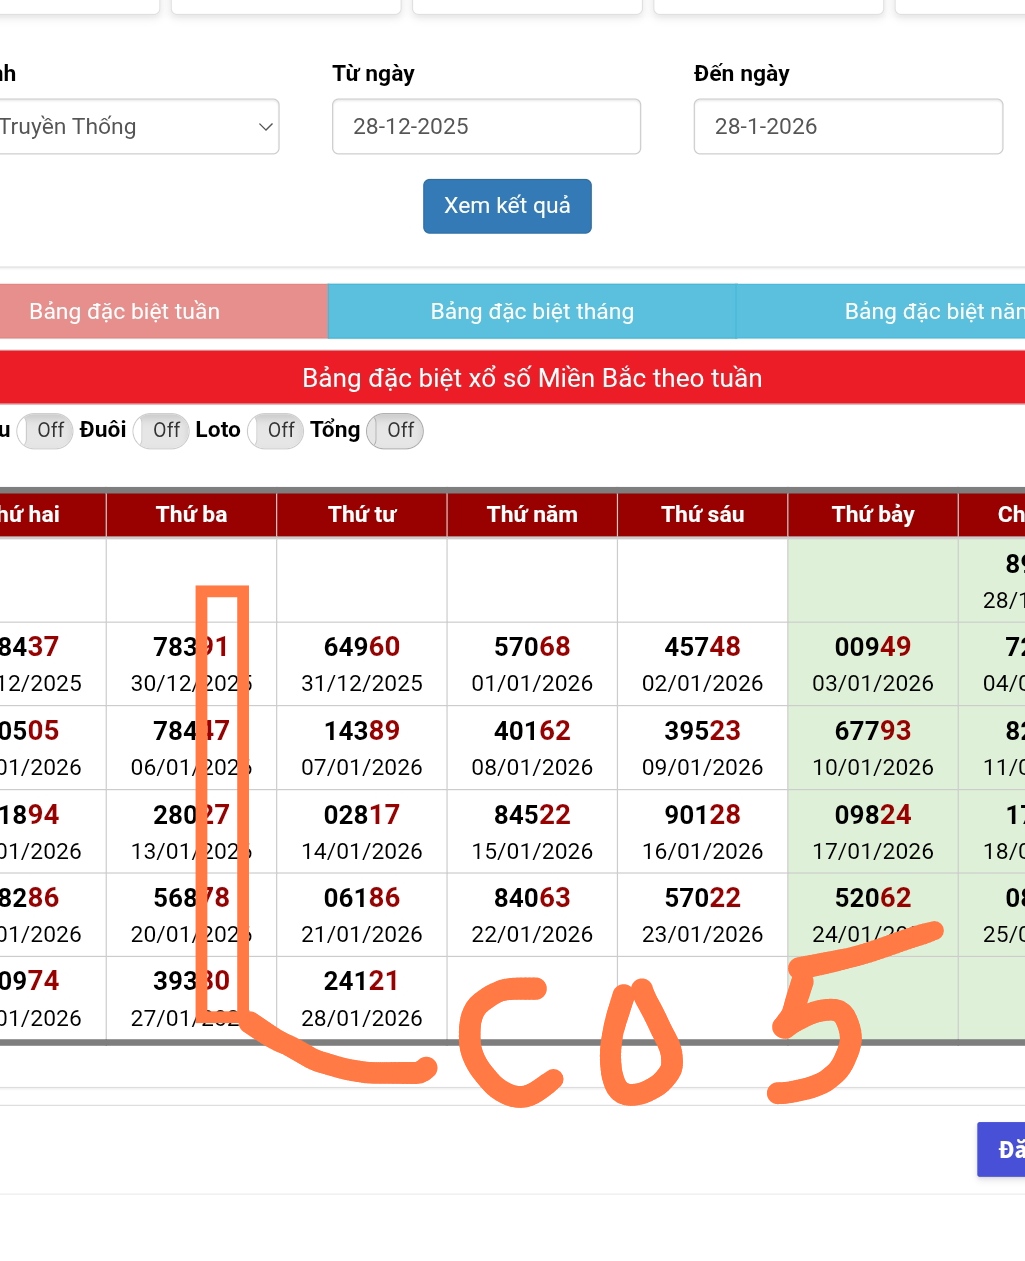Image resolution: width=1025 pixels, height=1261 pixels.
Task: Click the date 21/01/2026 in the table
Action: pos(362,934)
